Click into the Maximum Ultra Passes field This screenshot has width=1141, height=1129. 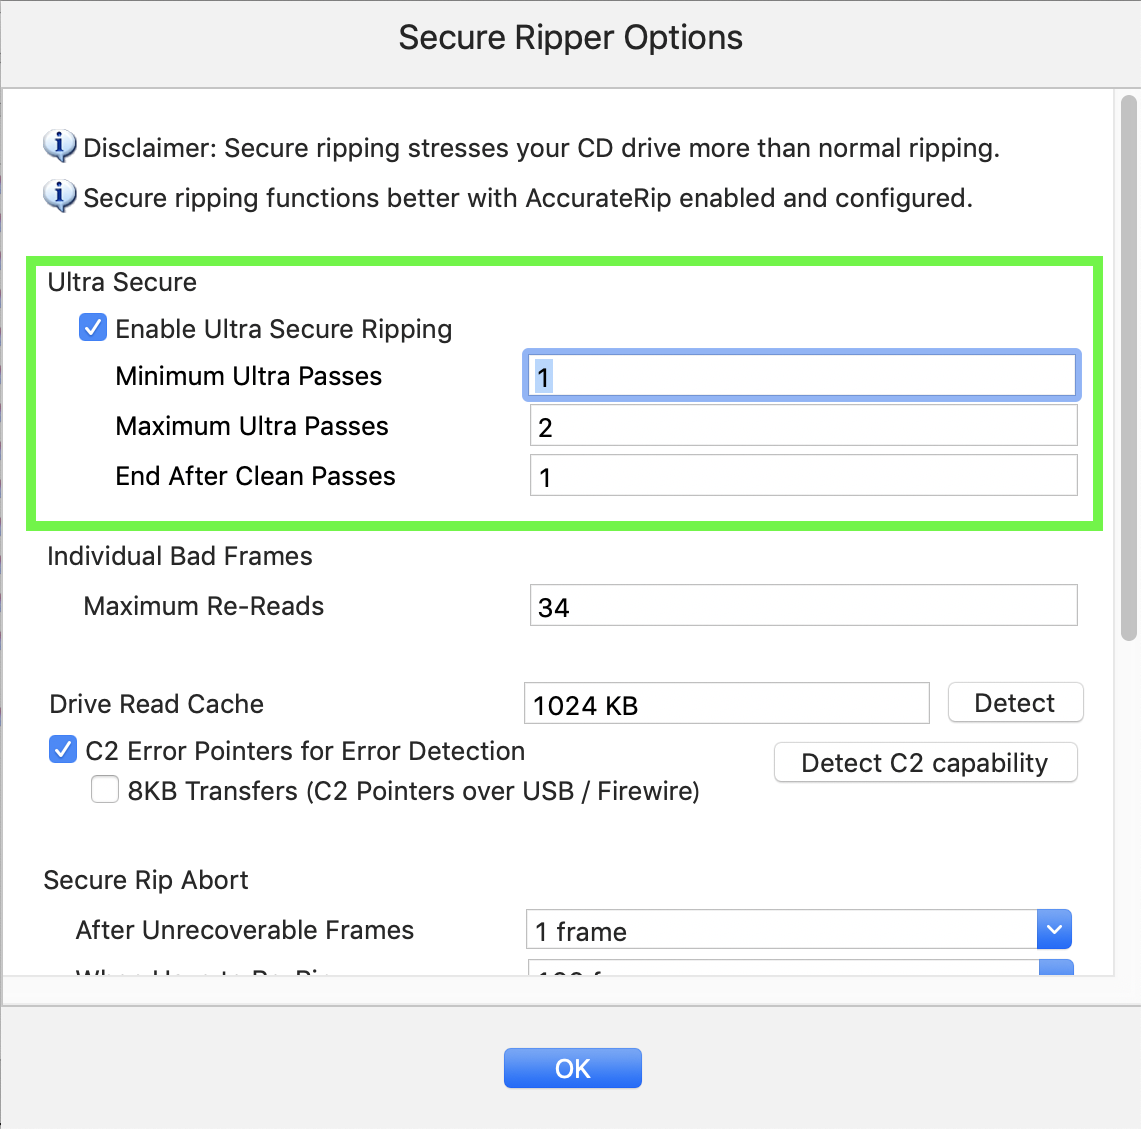(x=803, y=425)
